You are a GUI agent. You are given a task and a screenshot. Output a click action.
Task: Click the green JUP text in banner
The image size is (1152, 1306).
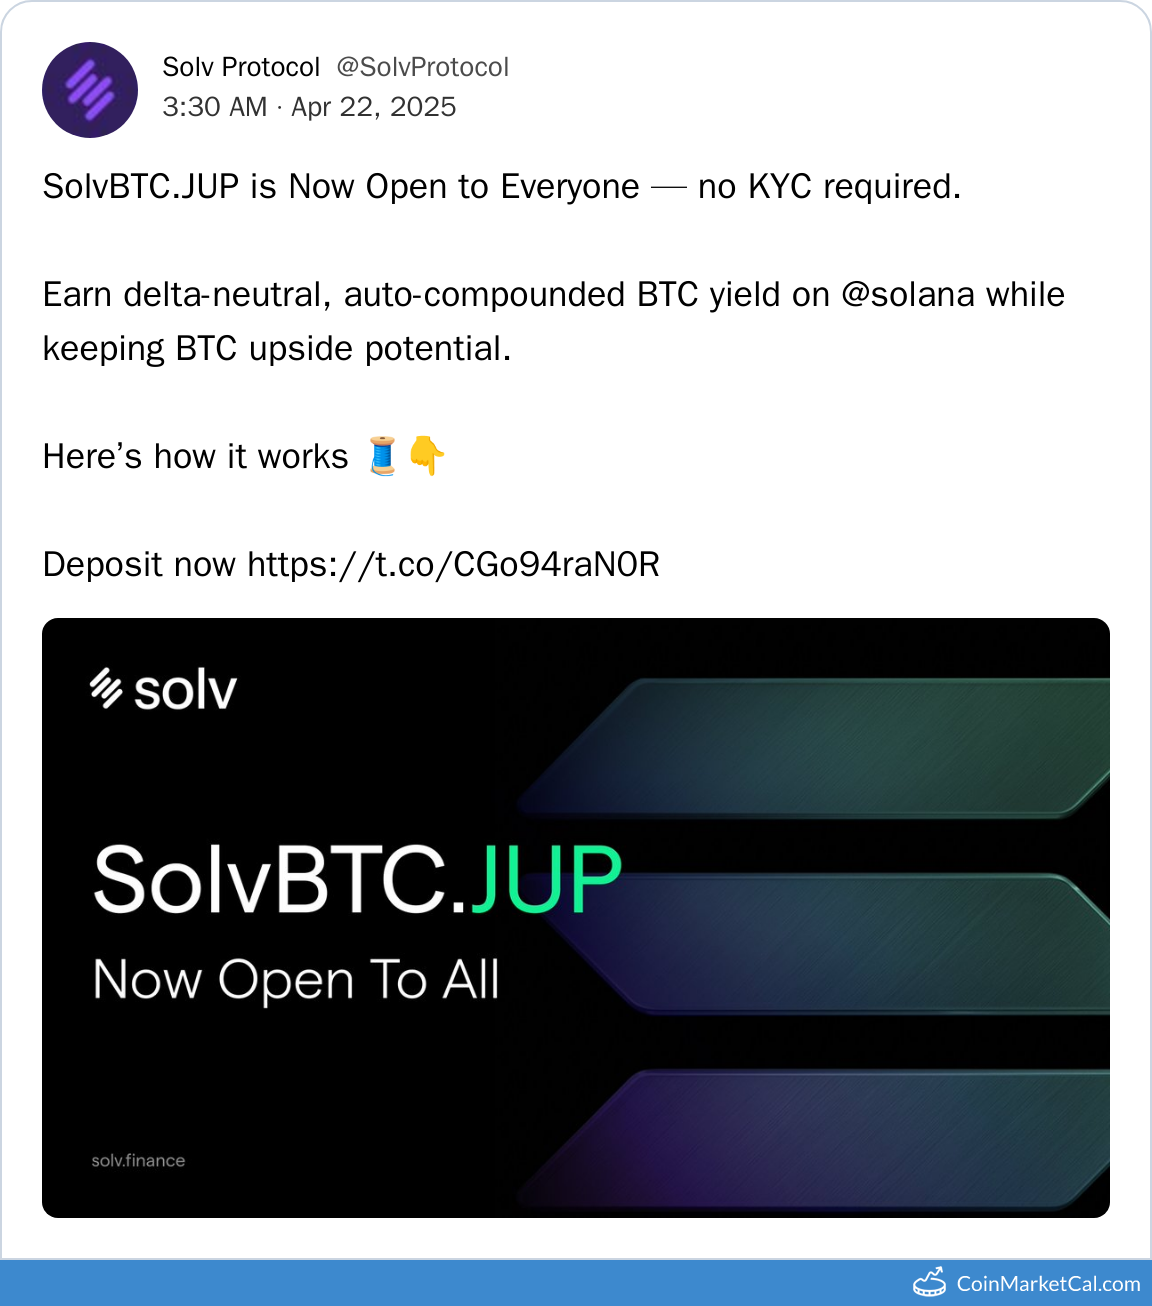[546, 880]
